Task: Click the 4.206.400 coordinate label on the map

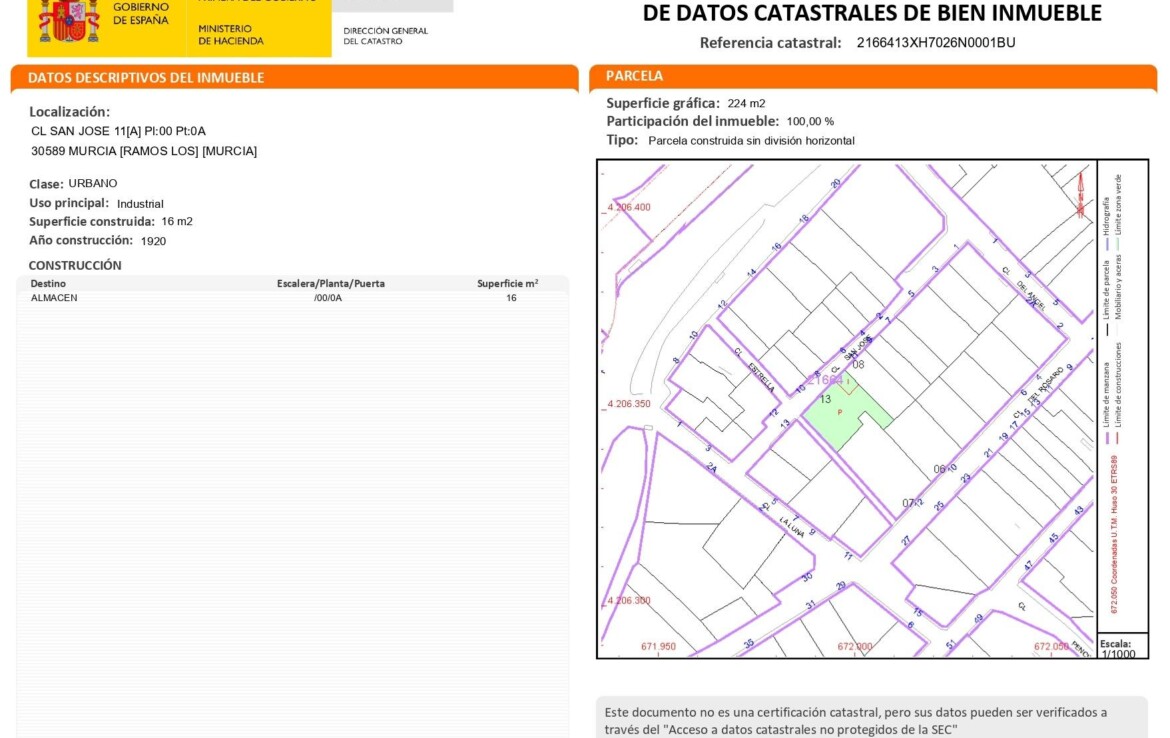Action: (629, 207)
